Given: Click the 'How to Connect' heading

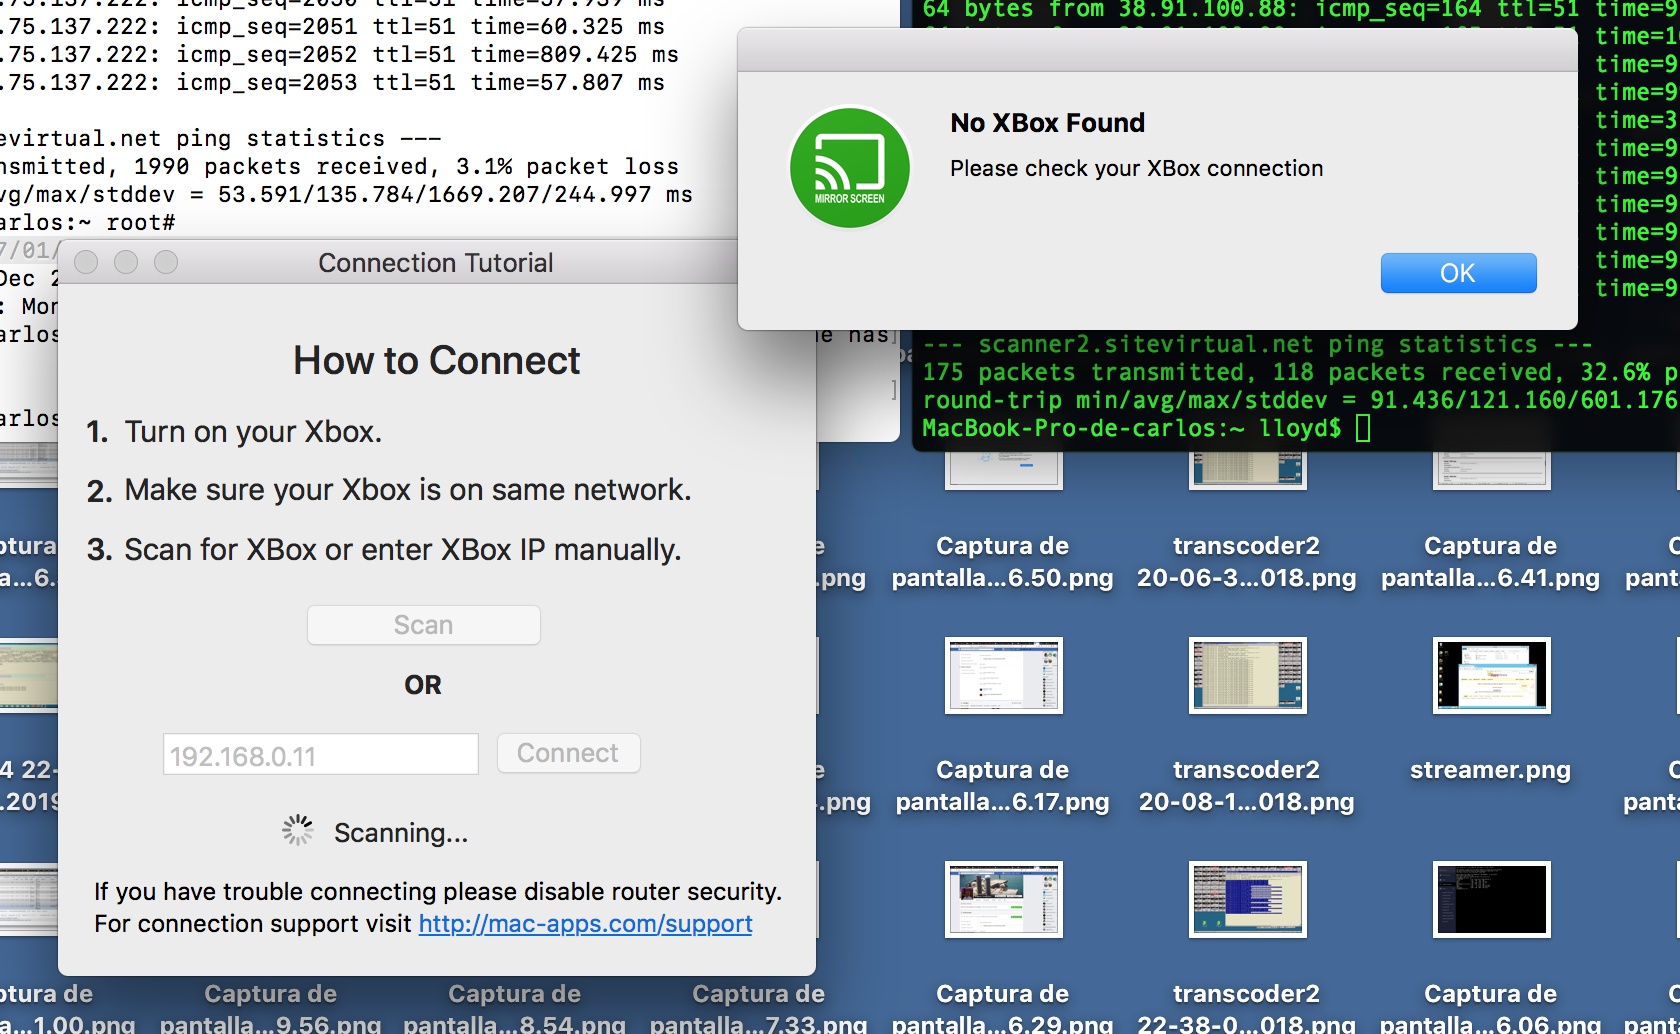Looking at the screenshot, I should (437, 360).
